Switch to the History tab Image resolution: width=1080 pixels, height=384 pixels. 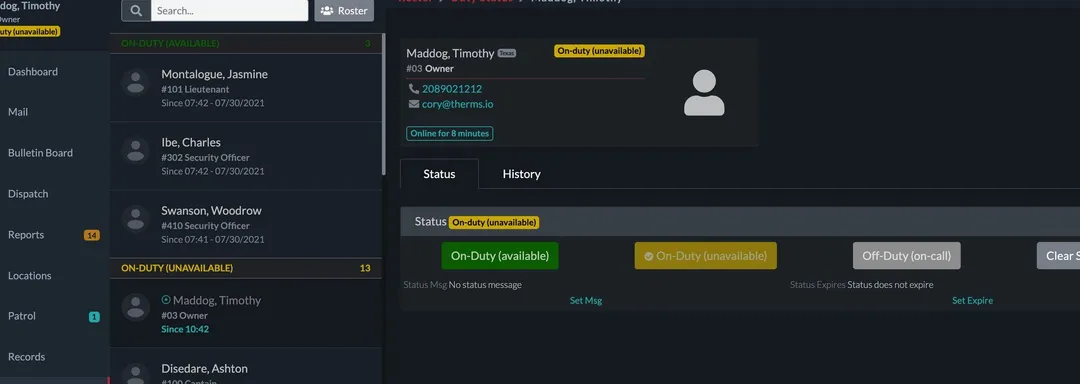coord(521,174)
